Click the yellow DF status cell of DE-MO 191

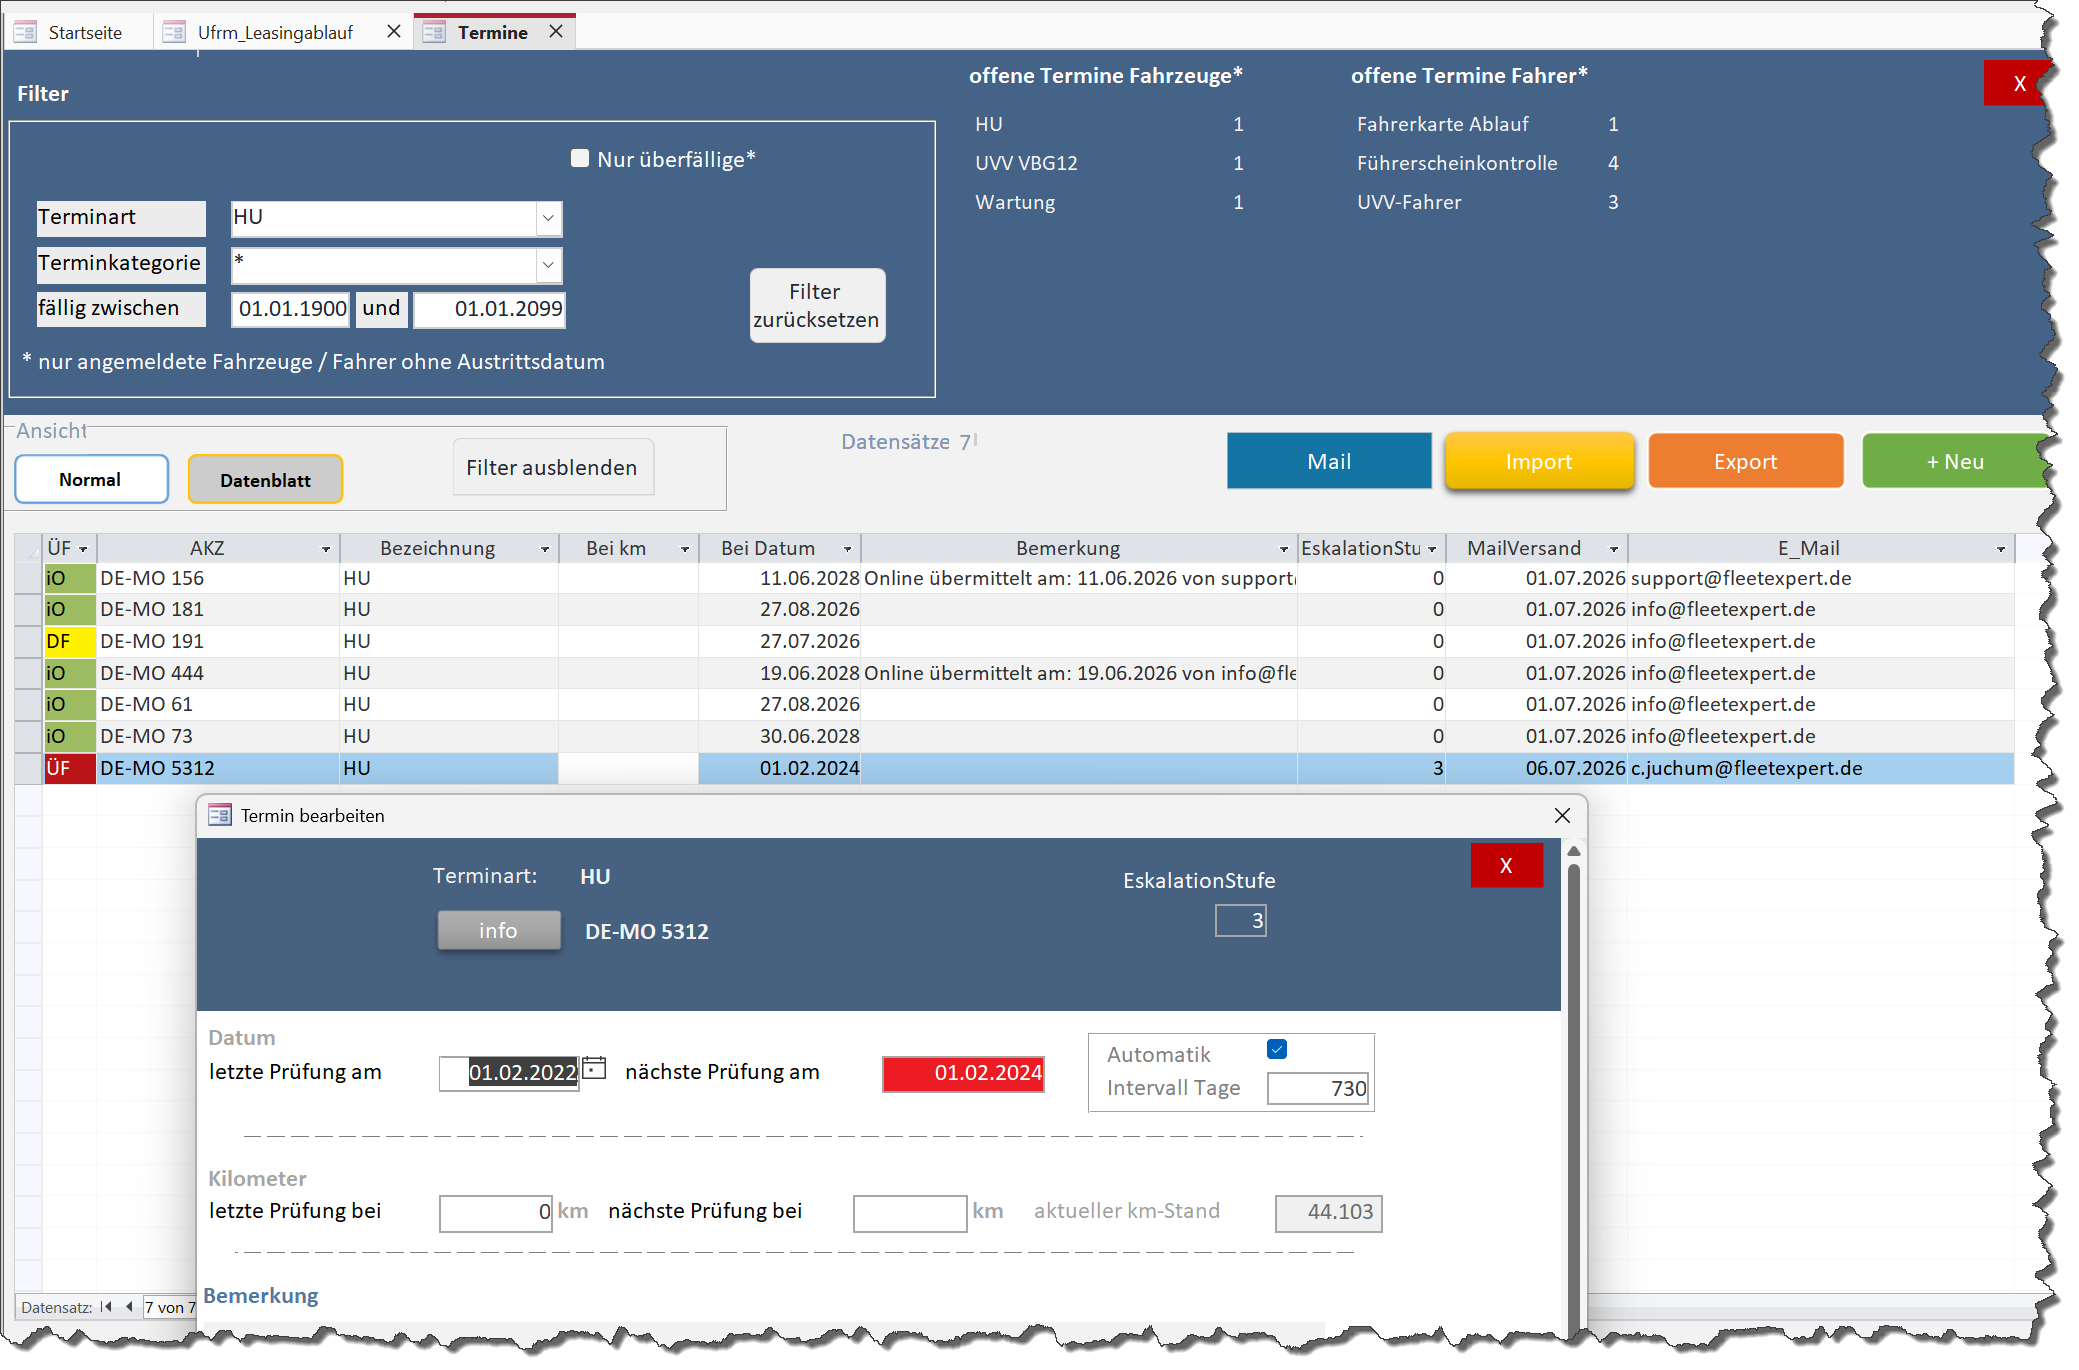pyautogui.click(x=69, y=641)
